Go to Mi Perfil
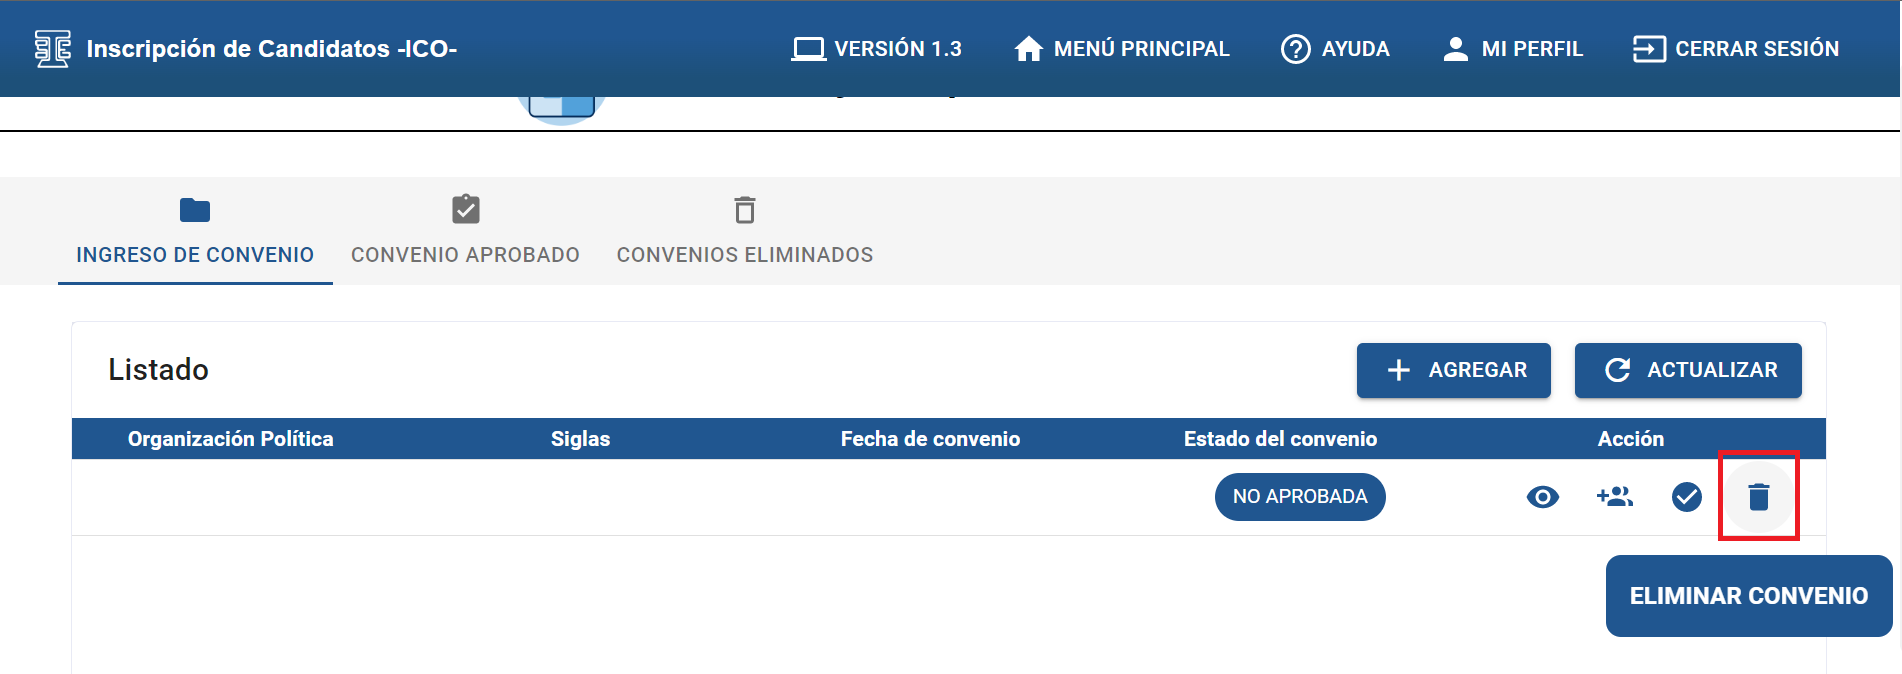Viewport: 1902px width, 674px height. pos(1512,48)
